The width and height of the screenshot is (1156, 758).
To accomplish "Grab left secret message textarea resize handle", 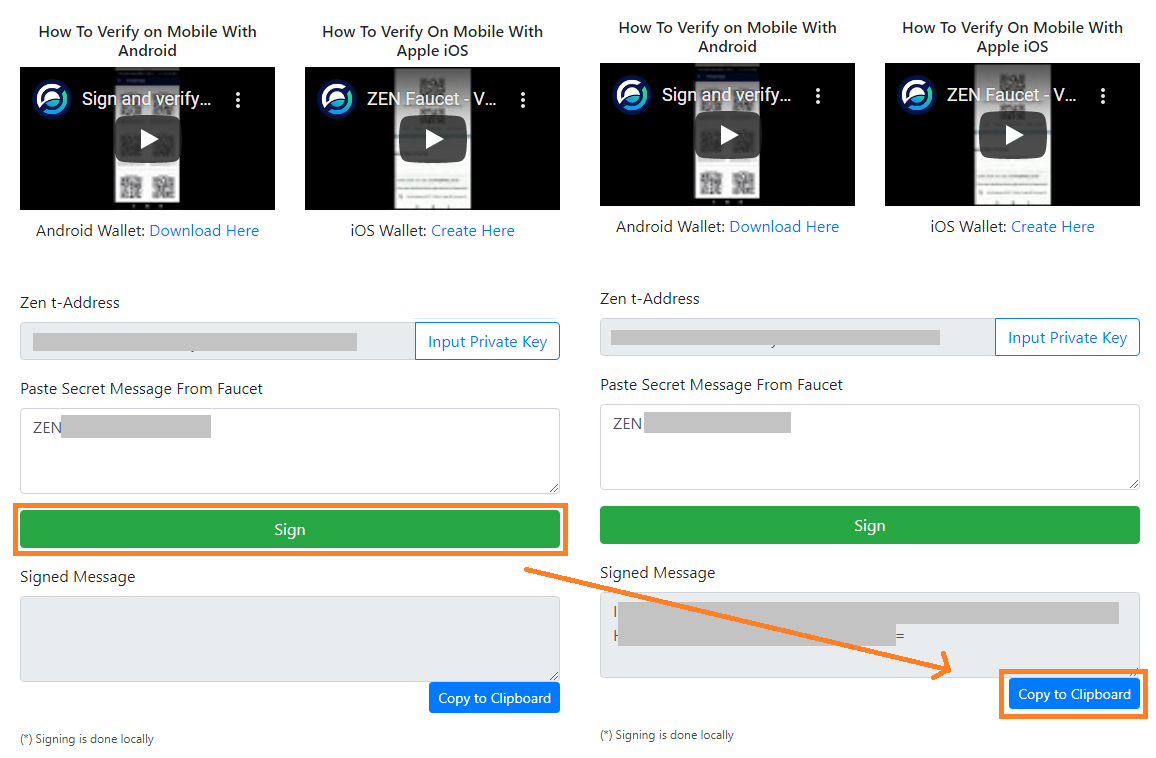I will point(554,487).
